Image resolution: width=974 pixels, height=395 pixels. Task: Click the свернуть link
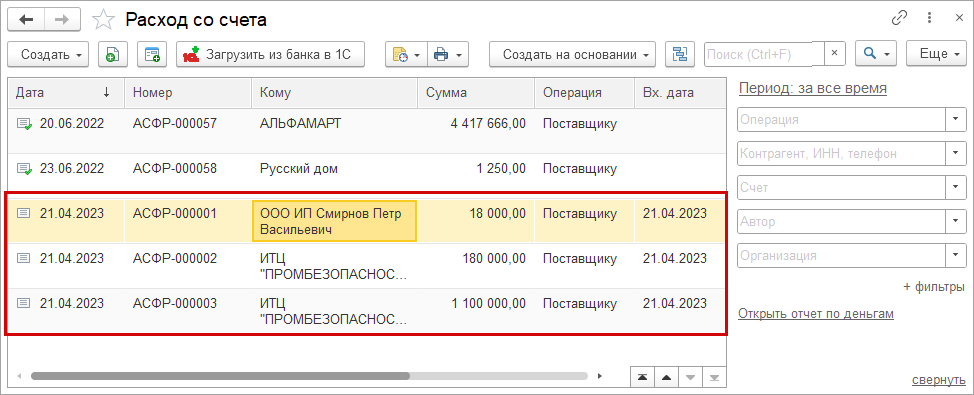click(938, 379)
